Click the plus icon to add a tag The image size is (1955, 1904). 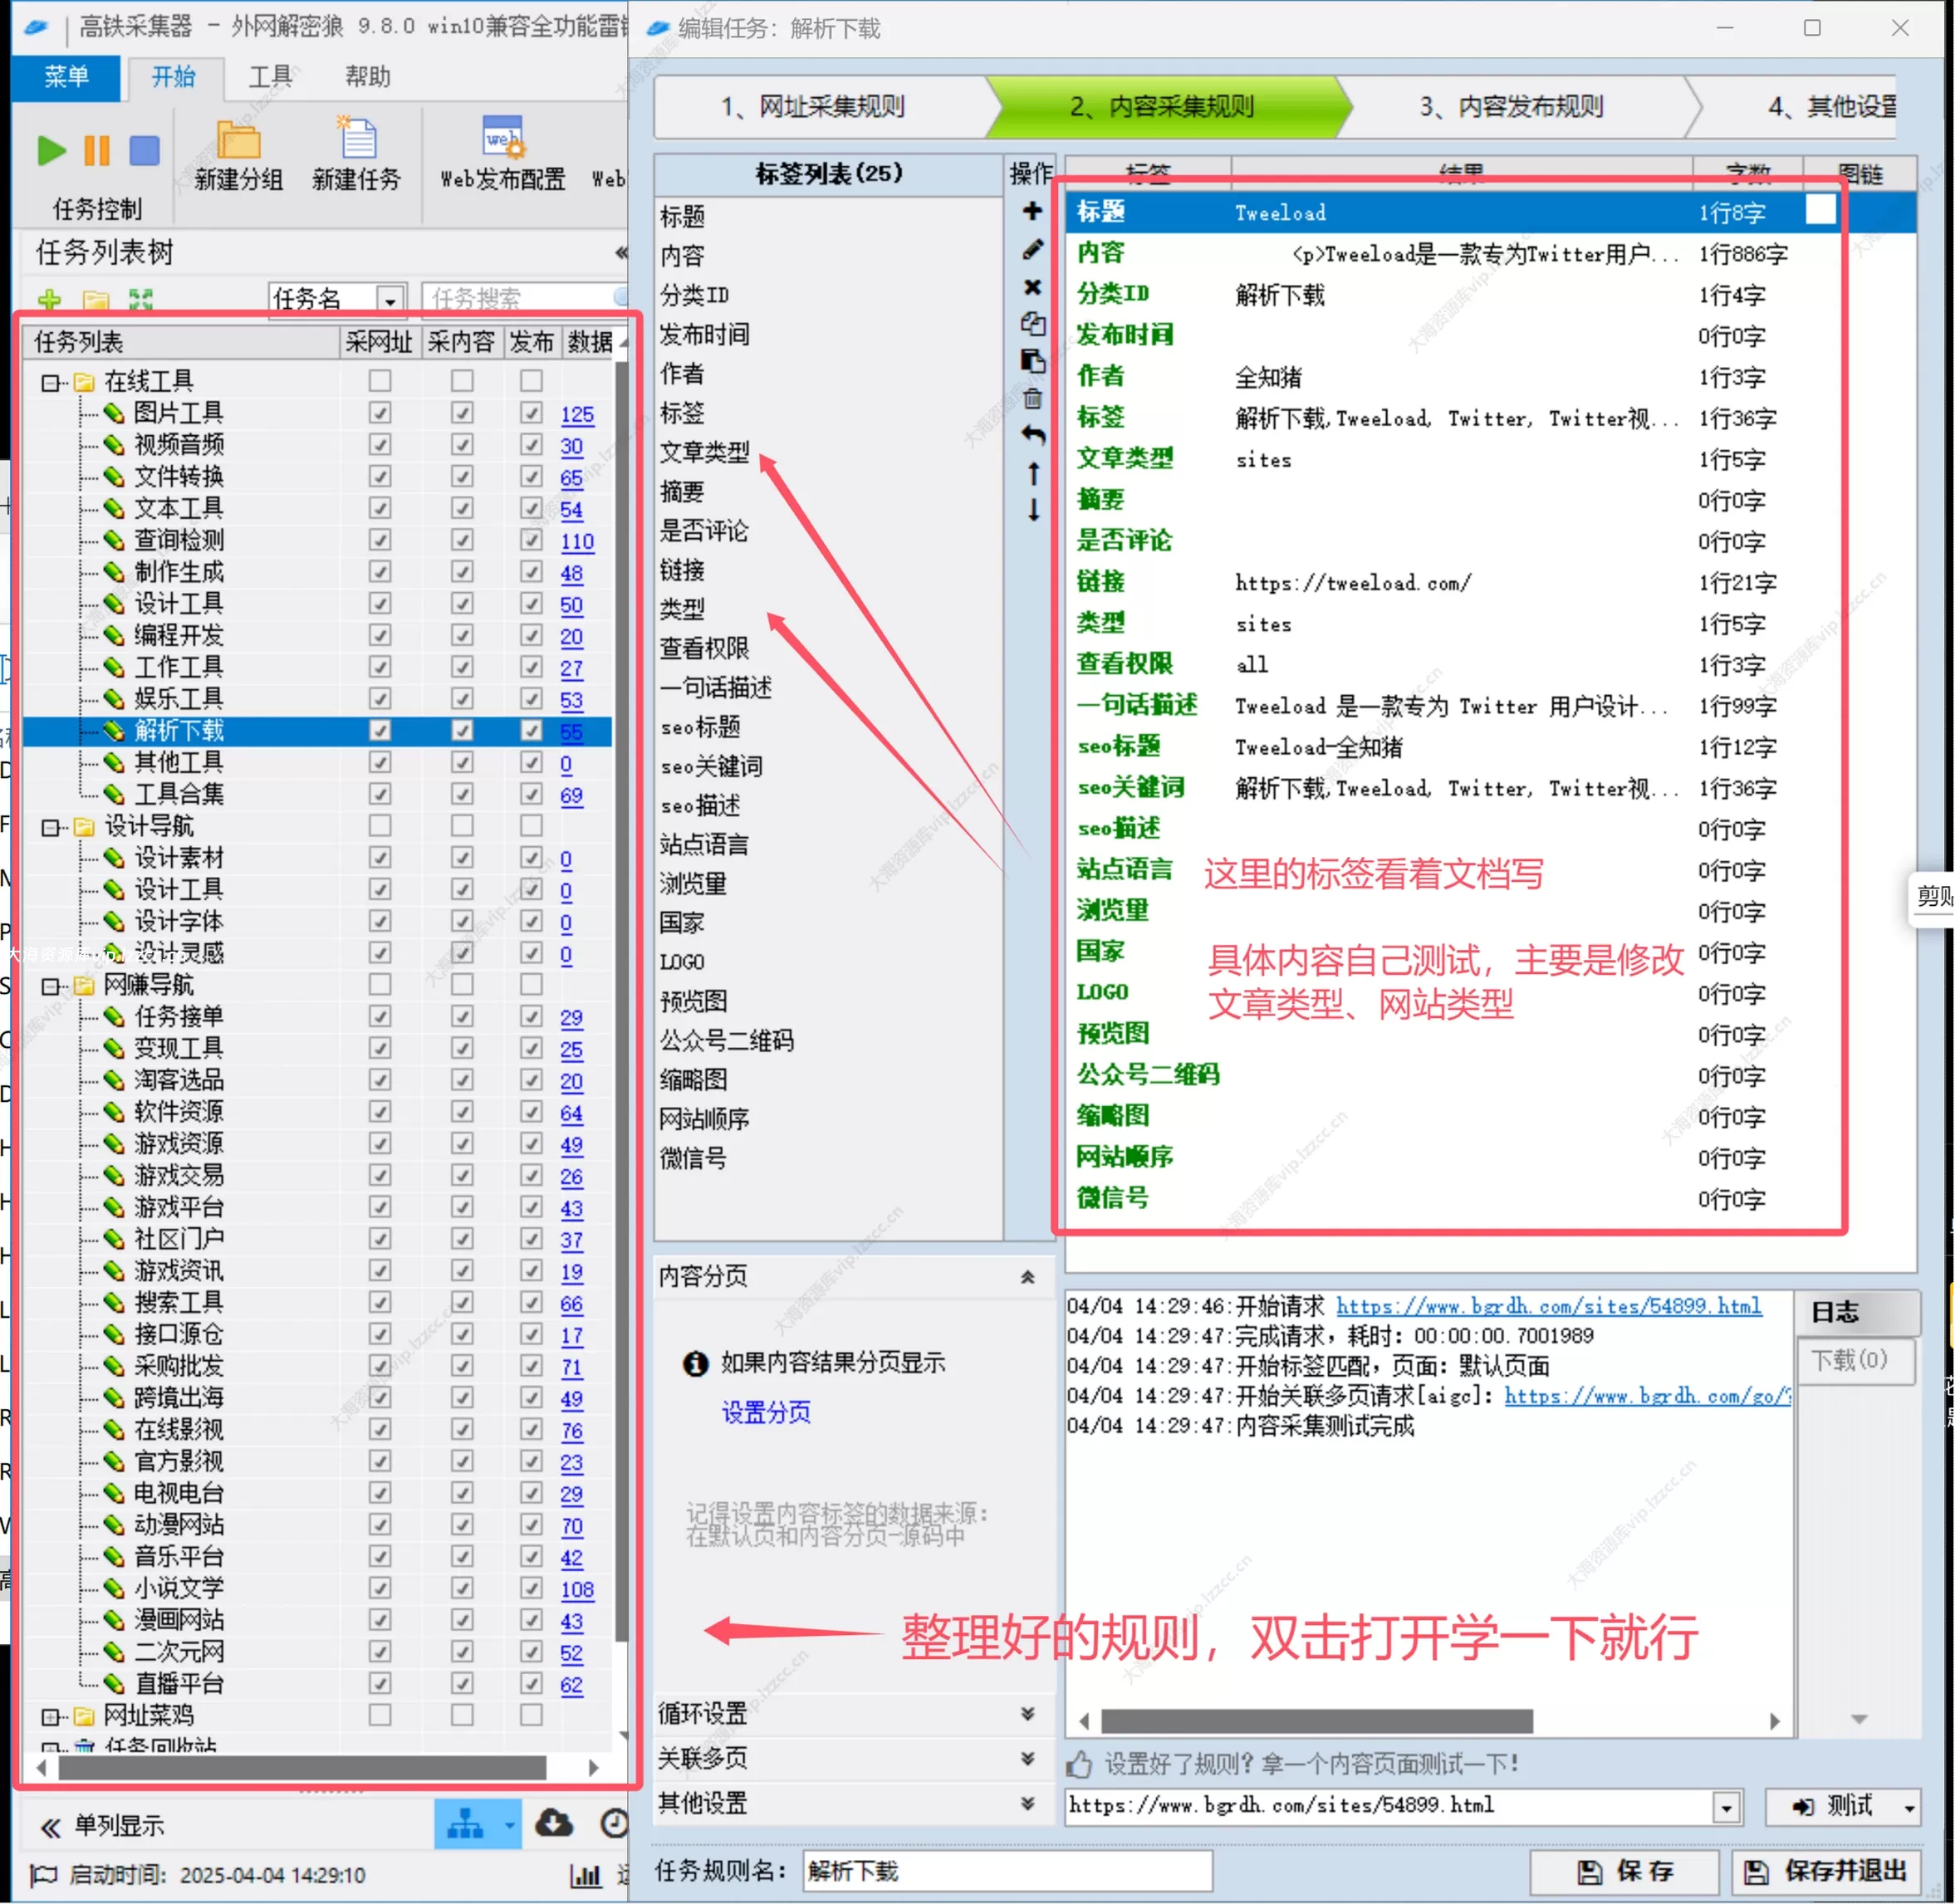pos(1032,211)
